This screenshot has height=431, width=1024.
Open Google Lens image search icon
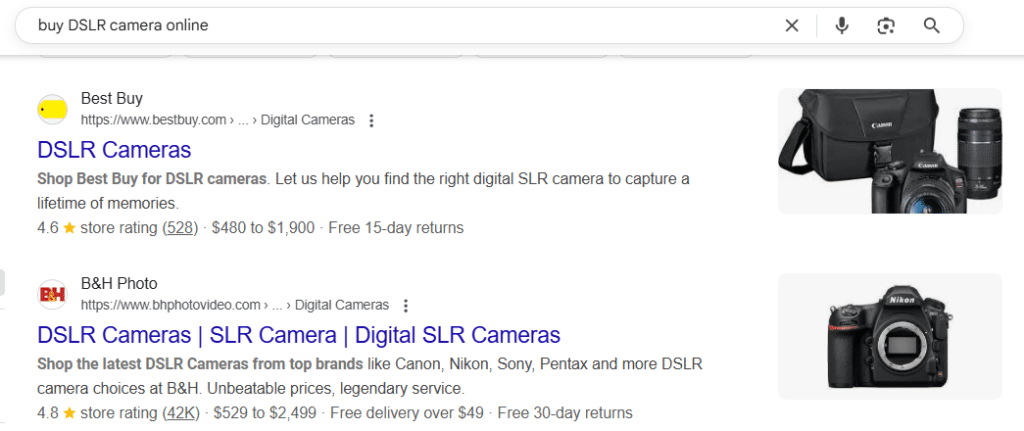tap(886, 26)
